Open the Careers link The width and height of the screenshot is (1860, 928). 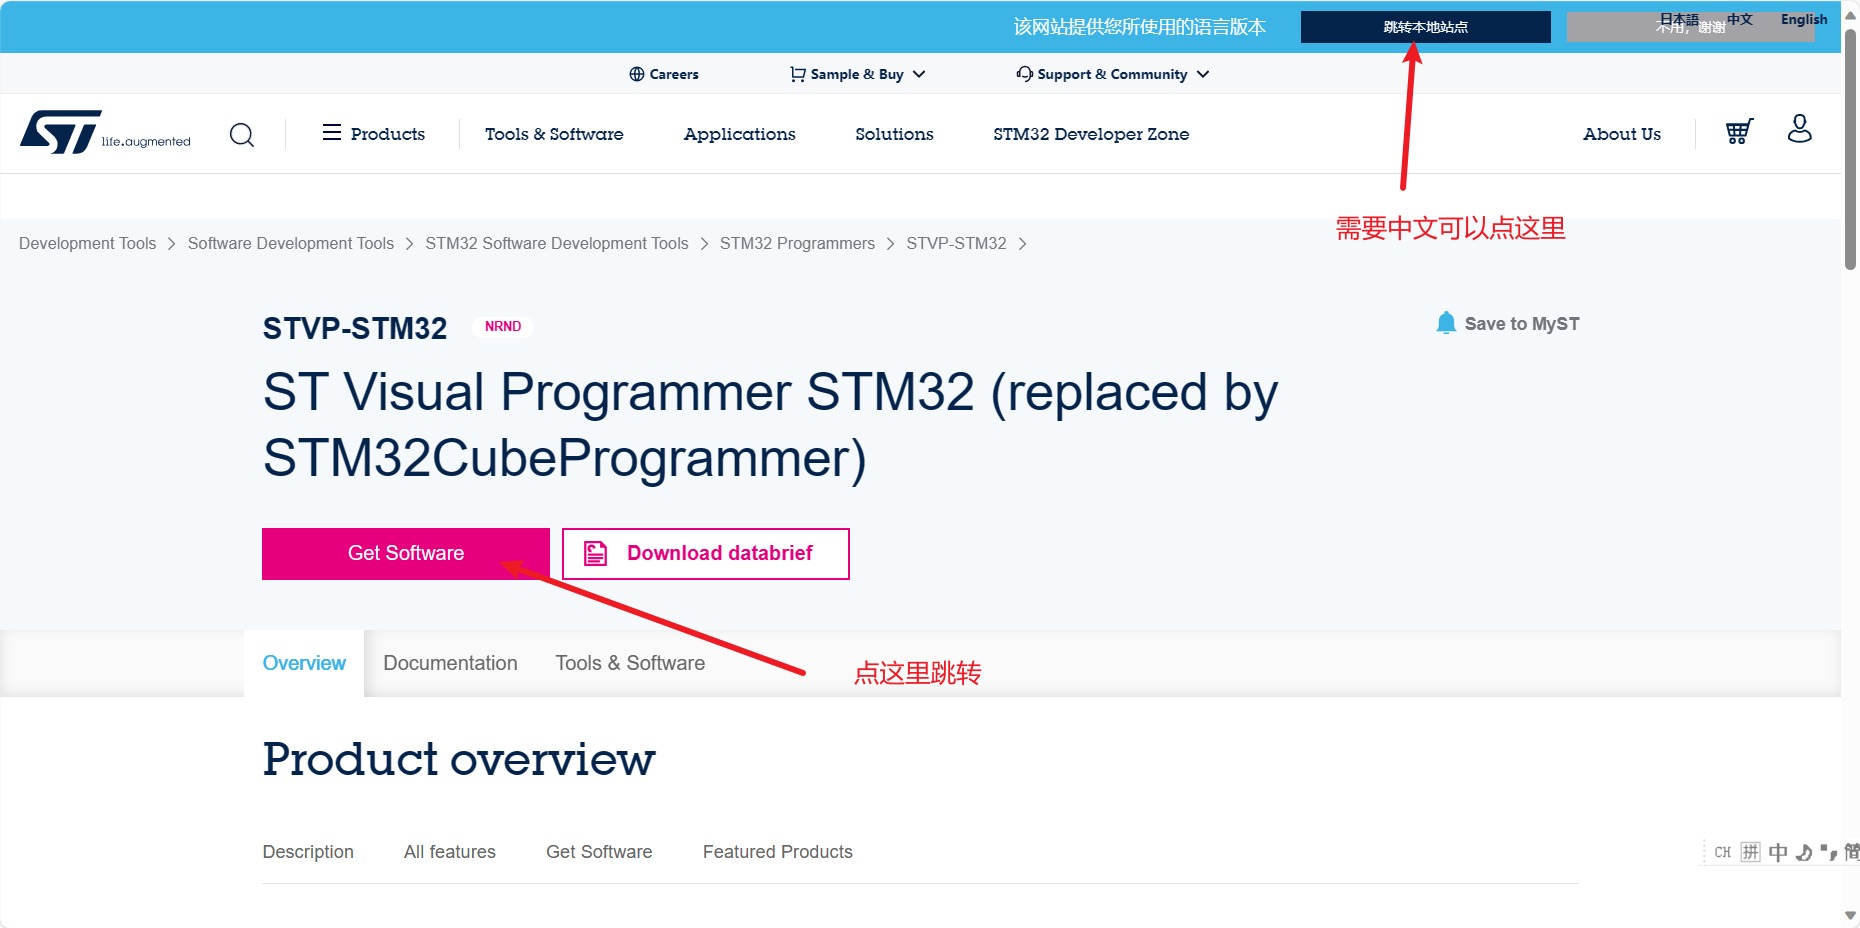coord(664,74)
